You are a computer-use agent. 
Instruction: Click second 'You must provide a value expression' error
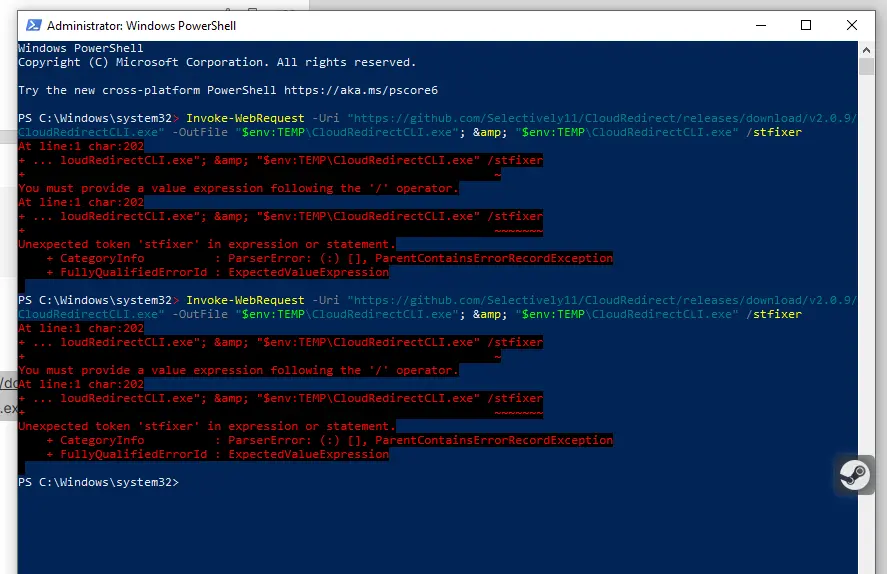[238, 370]
